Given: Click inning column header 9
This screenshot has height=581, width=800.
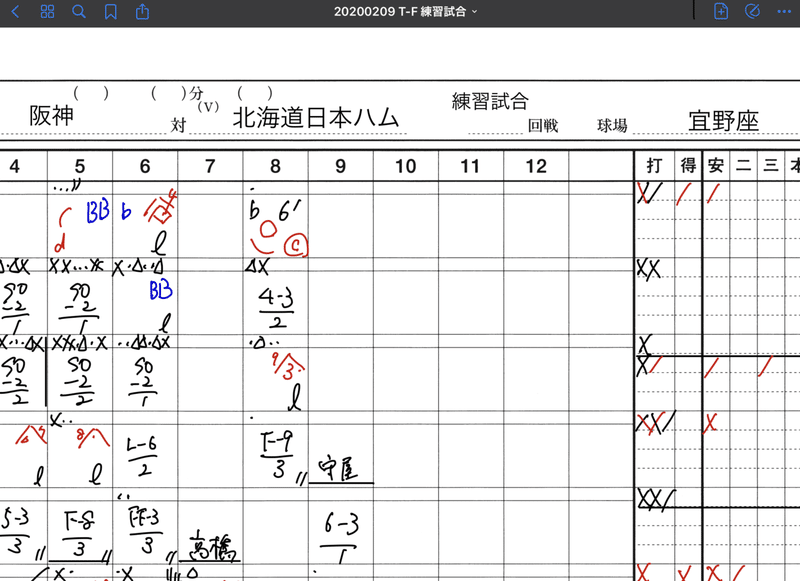Looking at the screenshot, I should (340, 166).
